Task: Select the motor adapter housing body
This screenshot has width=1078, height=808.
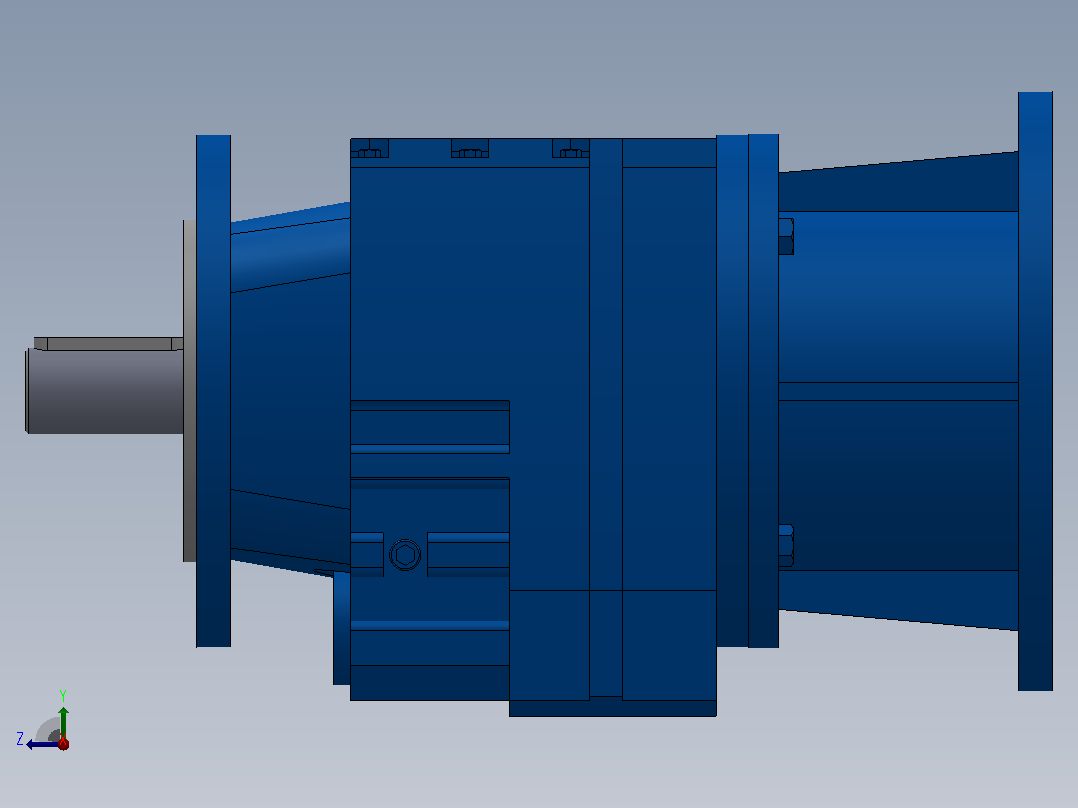Action: 898,391
